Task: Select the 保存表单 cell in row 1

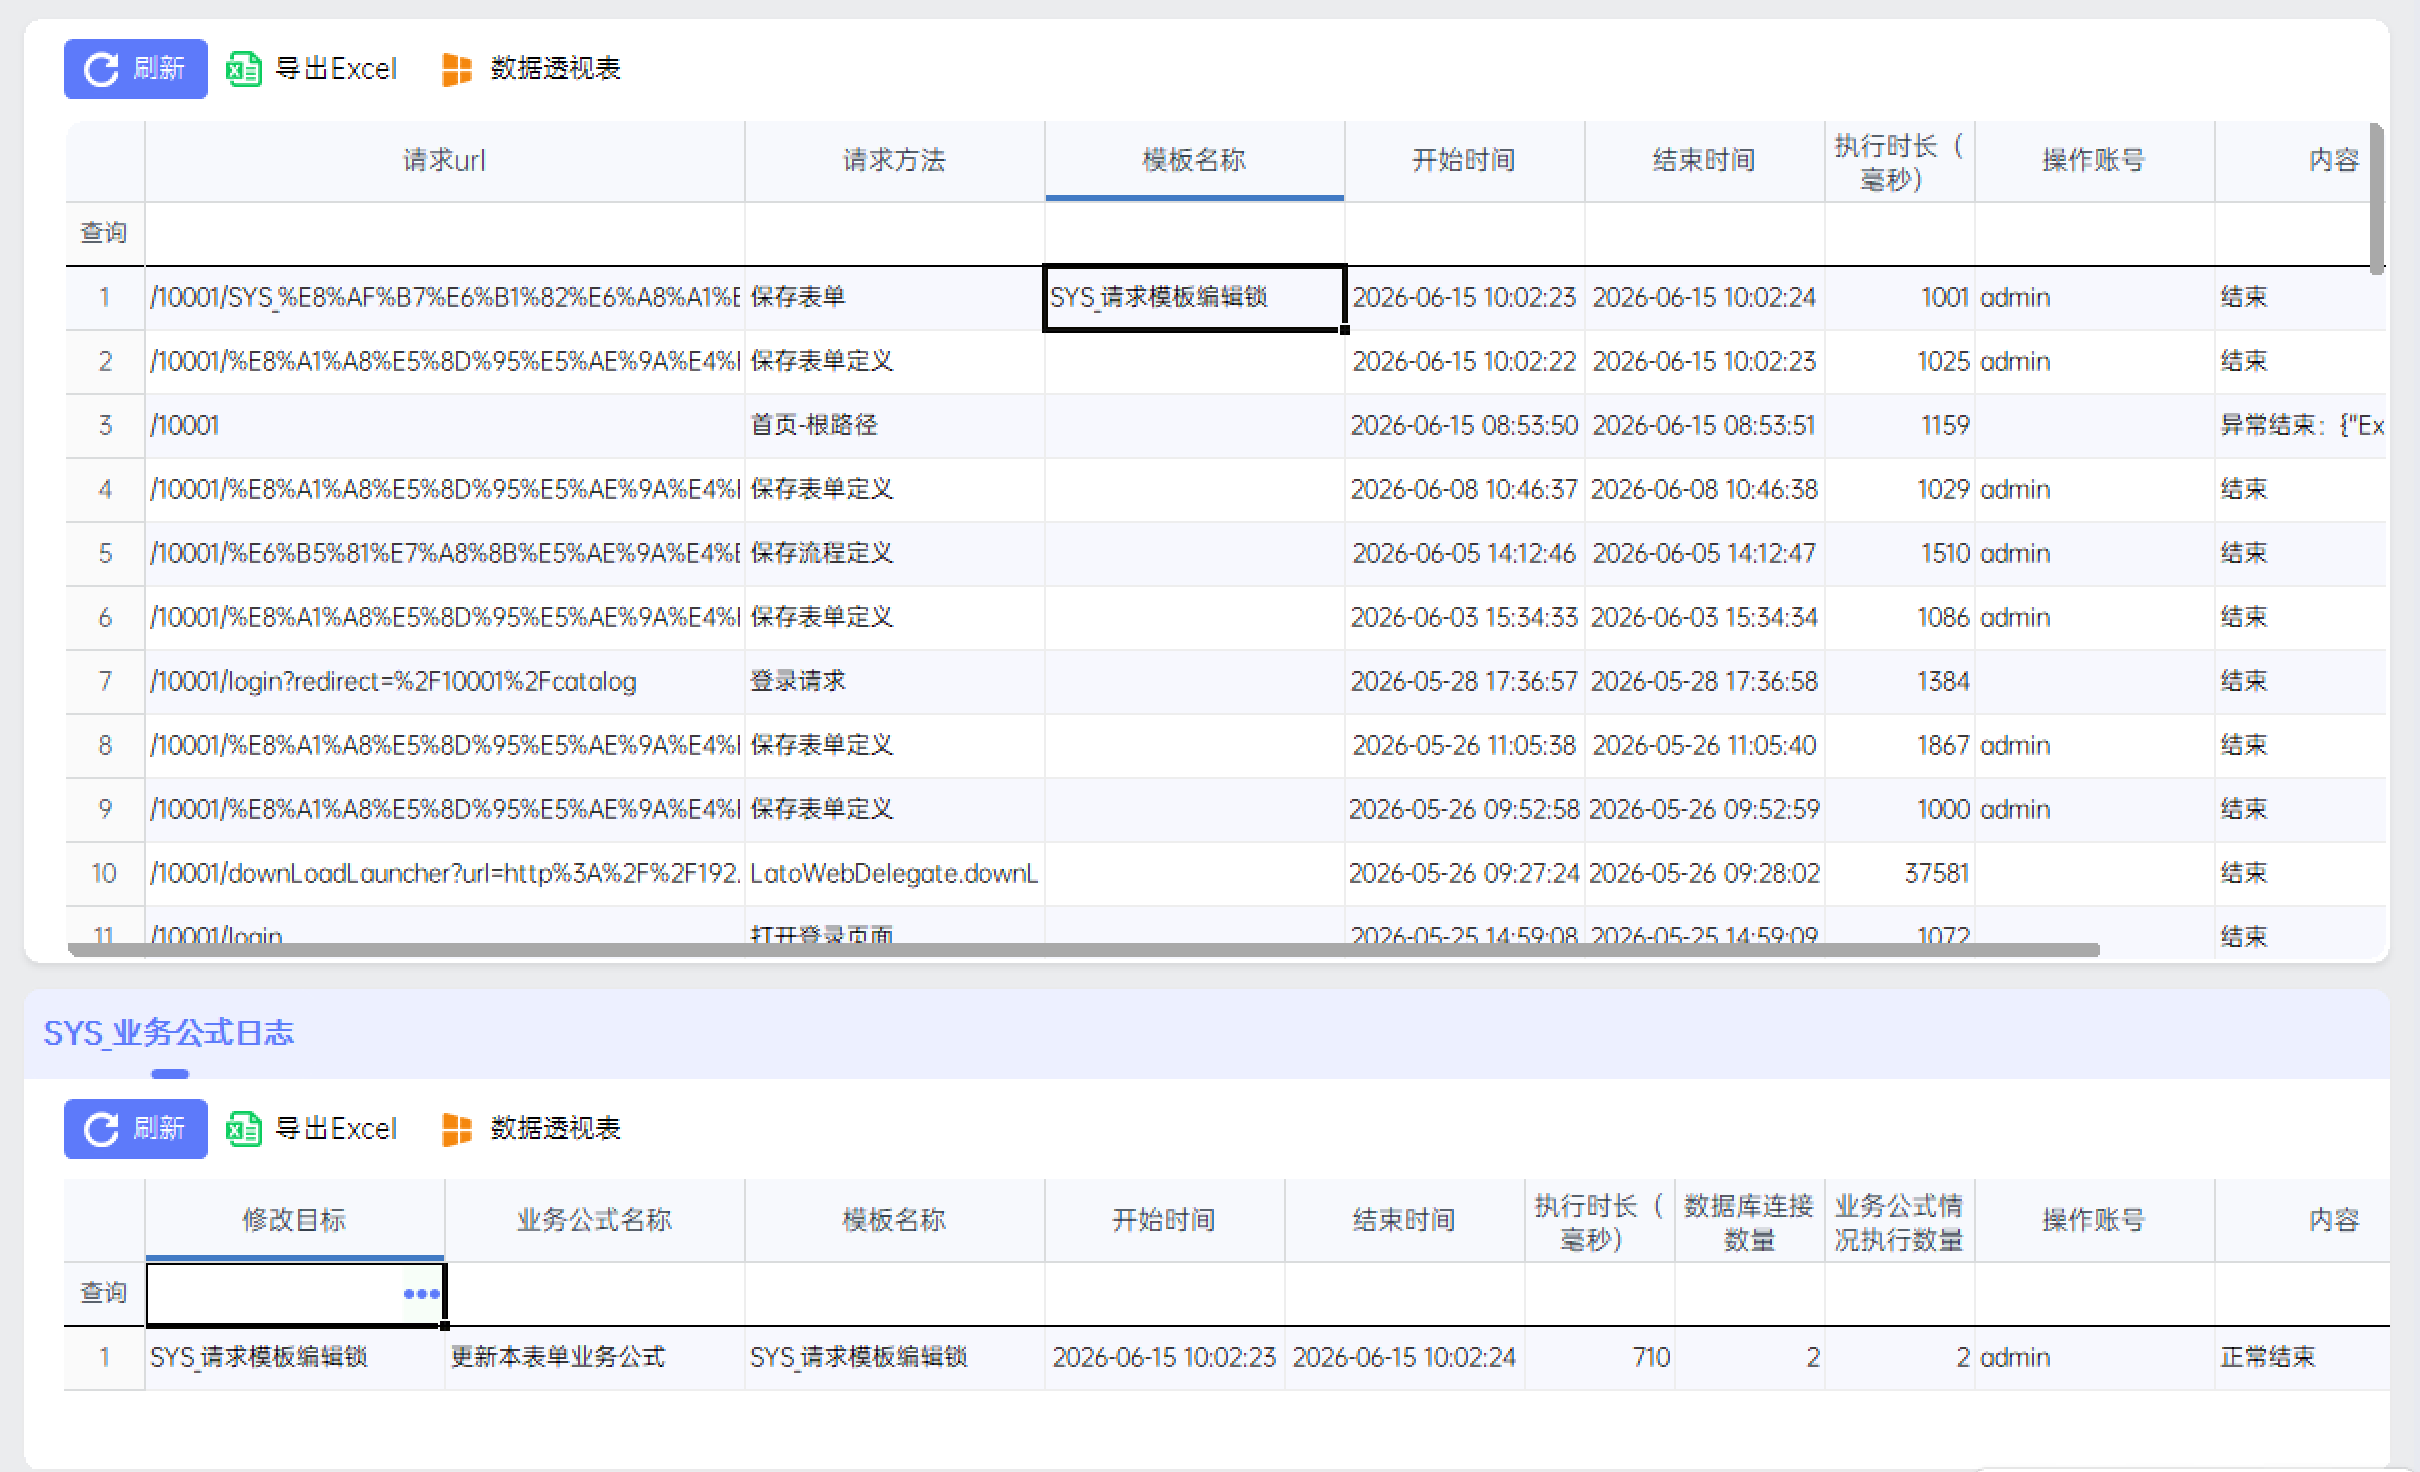Action: pos(895,298)
